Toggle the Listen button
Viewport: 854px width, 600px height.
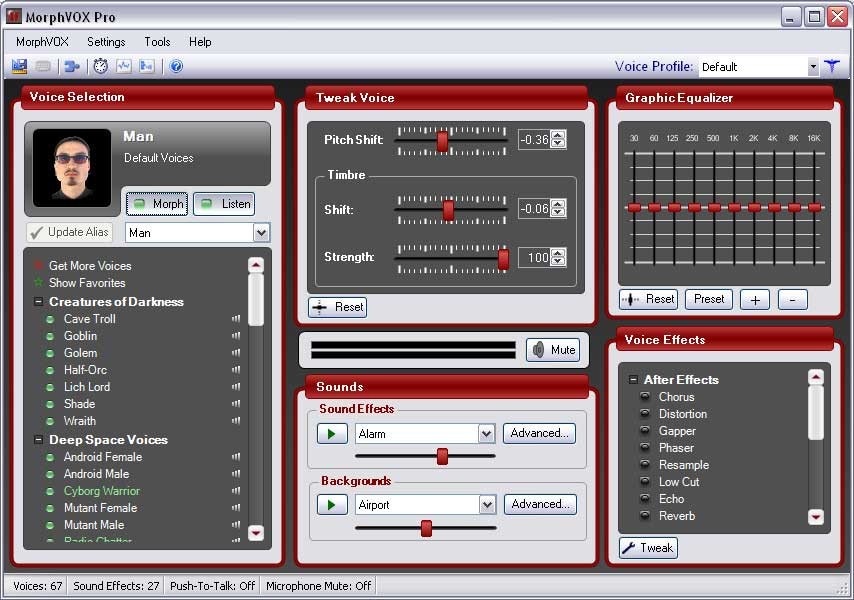pyautogui.click(x=223, y=203)
